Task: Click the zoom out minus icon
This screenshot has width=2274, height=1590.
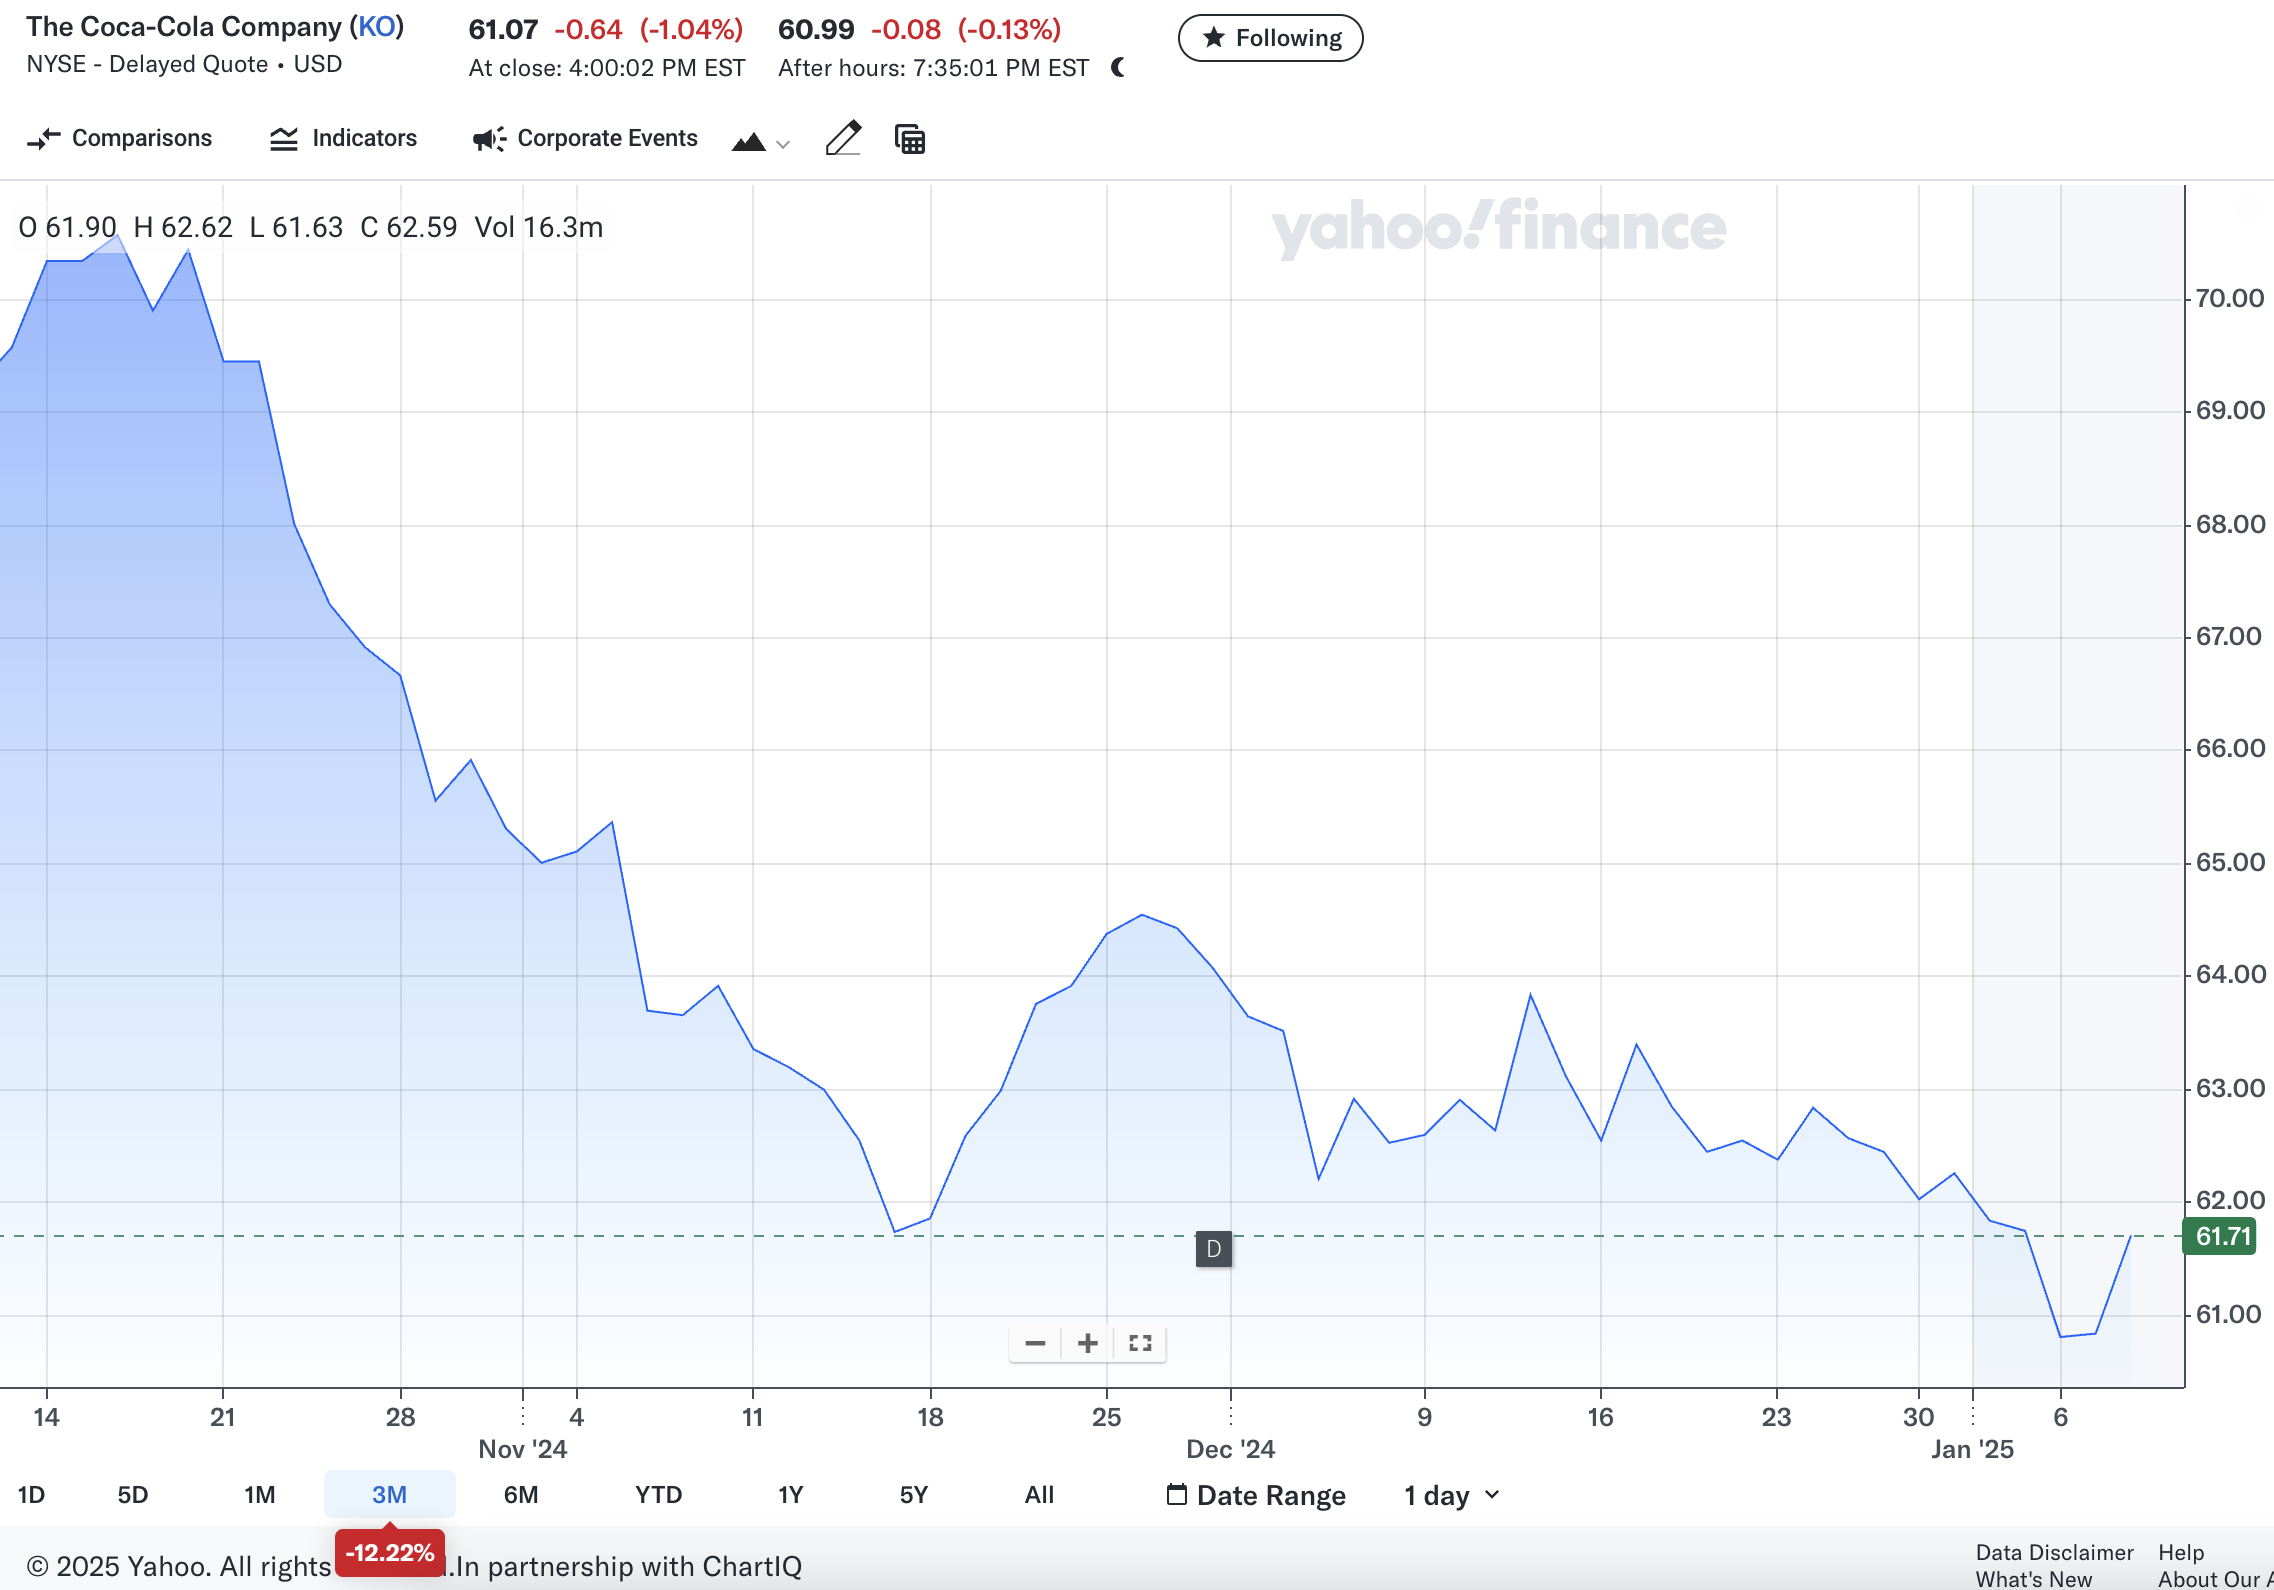Action: (x=1035, y=1343)
